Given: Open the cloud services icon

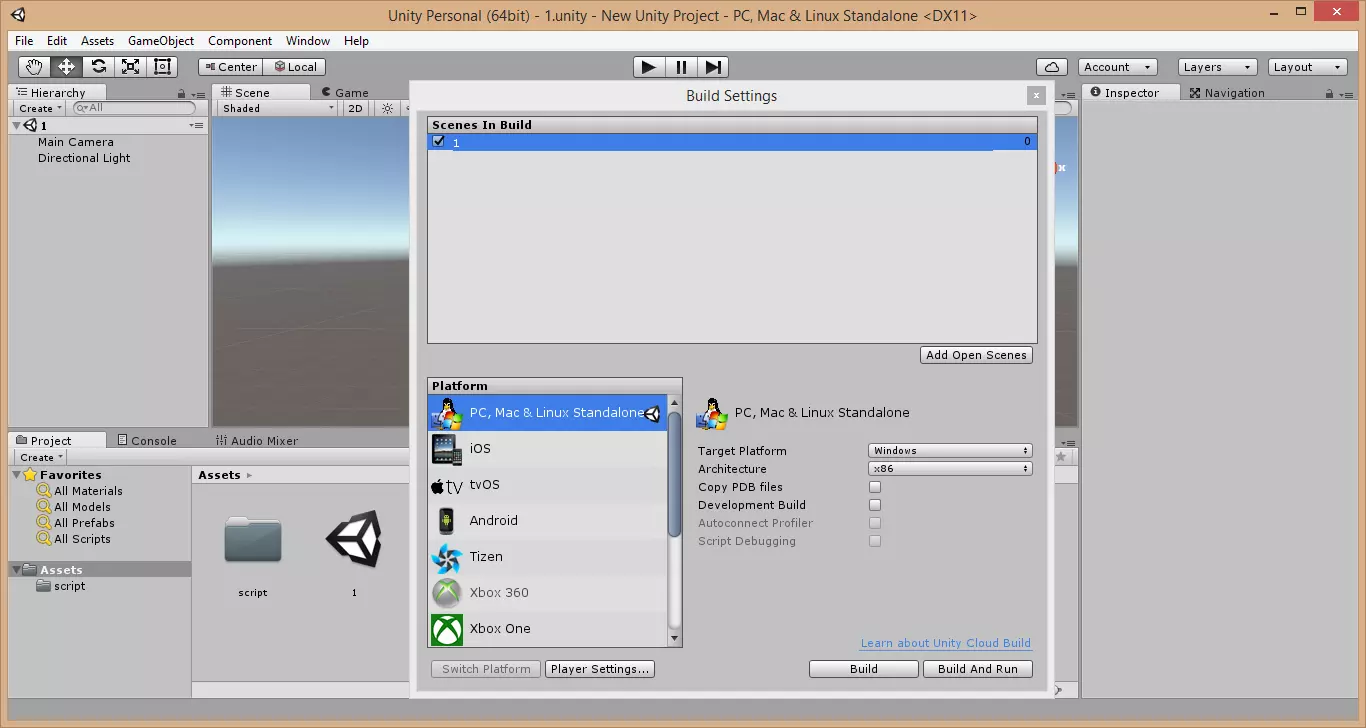Looking at the screenshot, I should point(1051,67).
